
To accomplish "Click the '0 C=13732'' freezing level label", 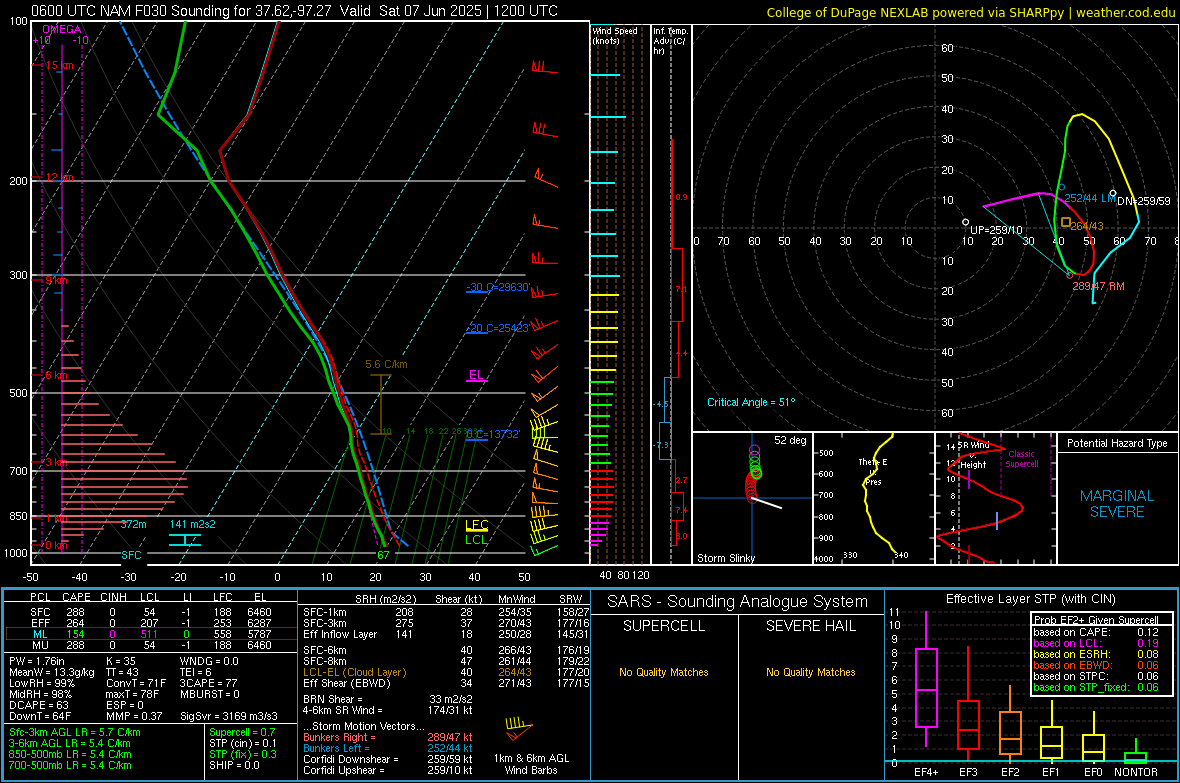I will click(493, 434).
